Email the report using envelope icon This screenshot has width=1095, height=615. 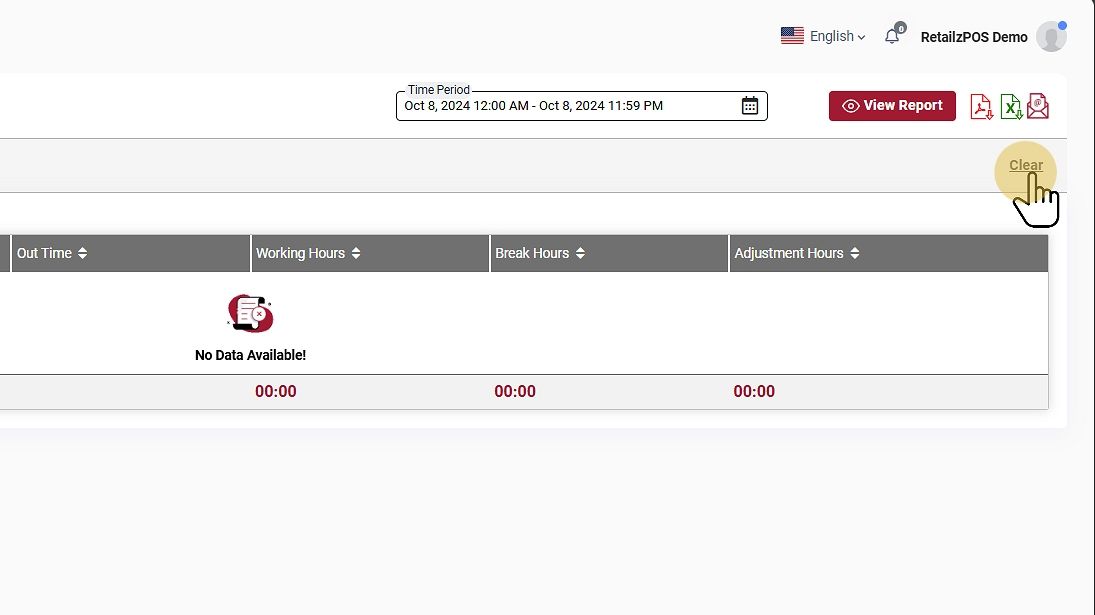click(x=1038, y=106)
